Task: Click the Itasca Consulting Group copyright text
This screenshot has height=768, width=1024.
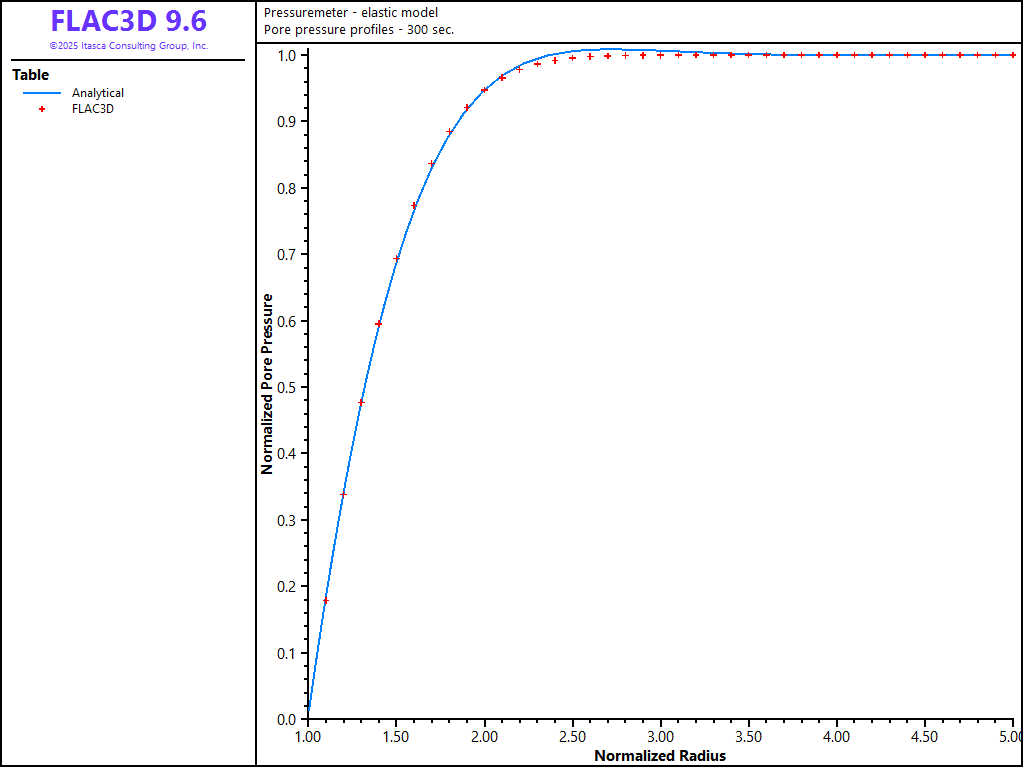Action: point(128,46)
